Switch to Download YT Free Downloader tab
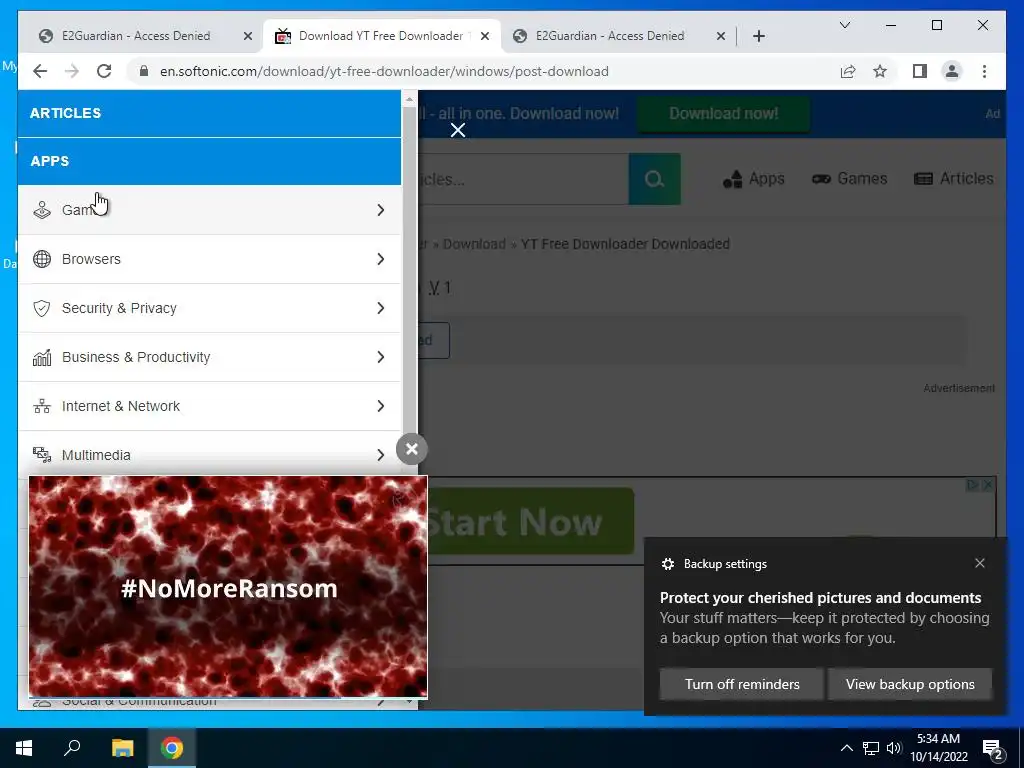This screenshot has width=1024, height=768. tap(382, 36)
